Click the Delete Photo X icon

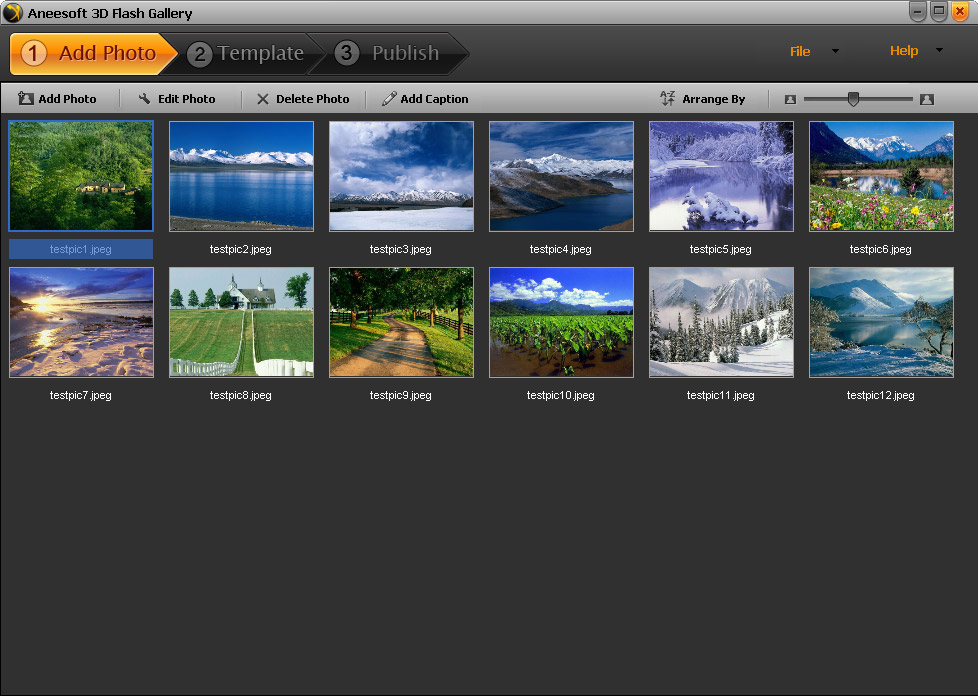(x=263, y=99)
